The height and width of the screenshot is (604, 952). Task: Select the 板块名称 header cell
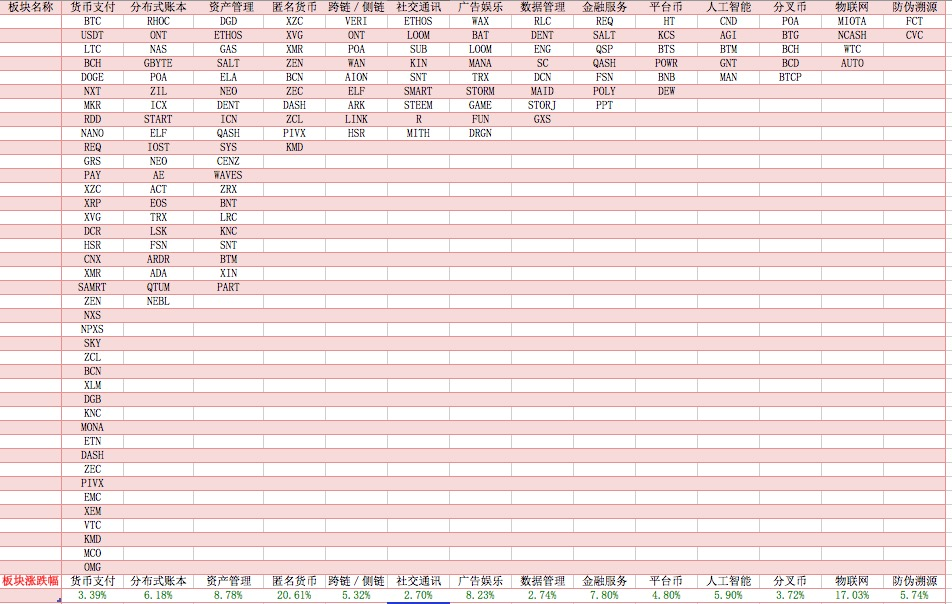(30, 7)
